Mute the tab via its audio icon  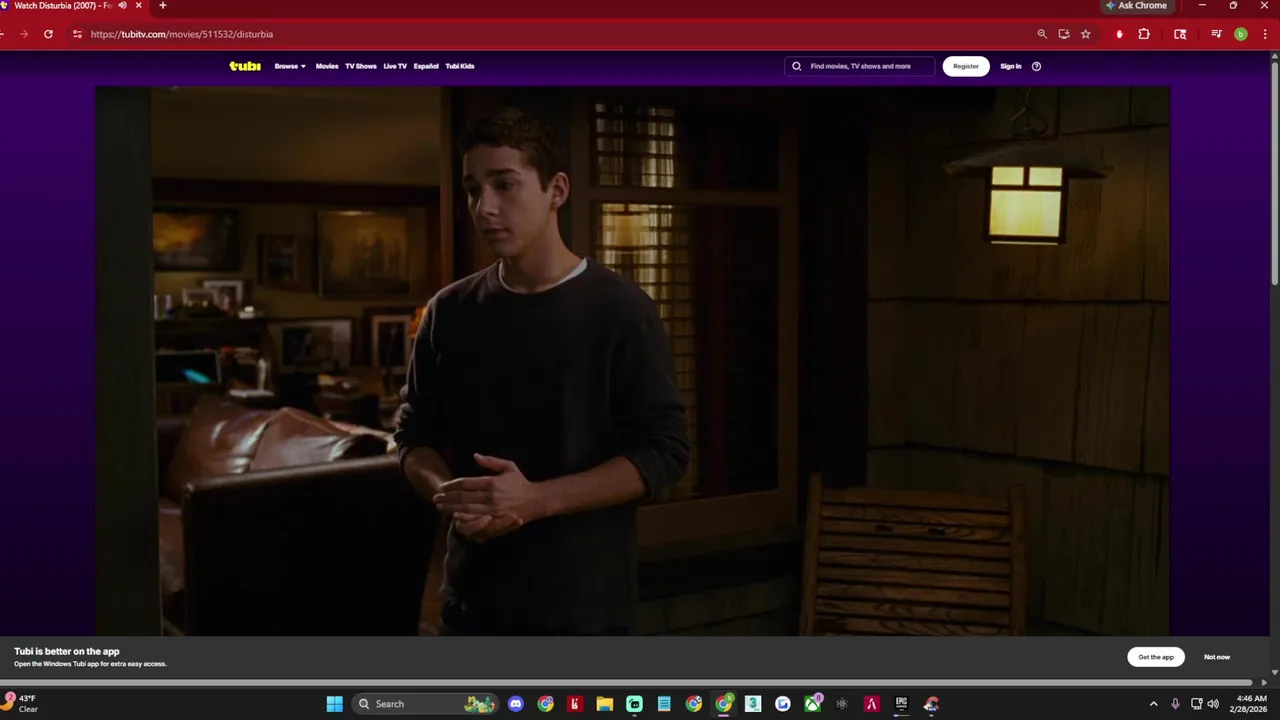(123, 5)
